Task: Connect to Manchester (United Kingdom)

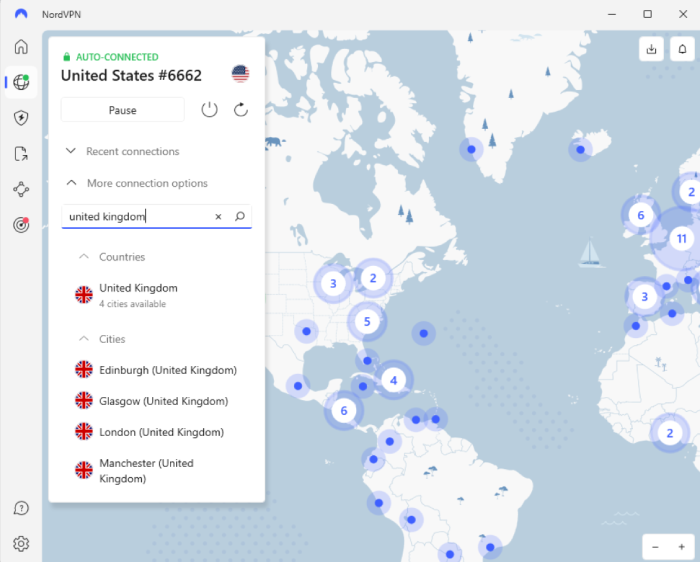Action: click(x=156, y=471)
